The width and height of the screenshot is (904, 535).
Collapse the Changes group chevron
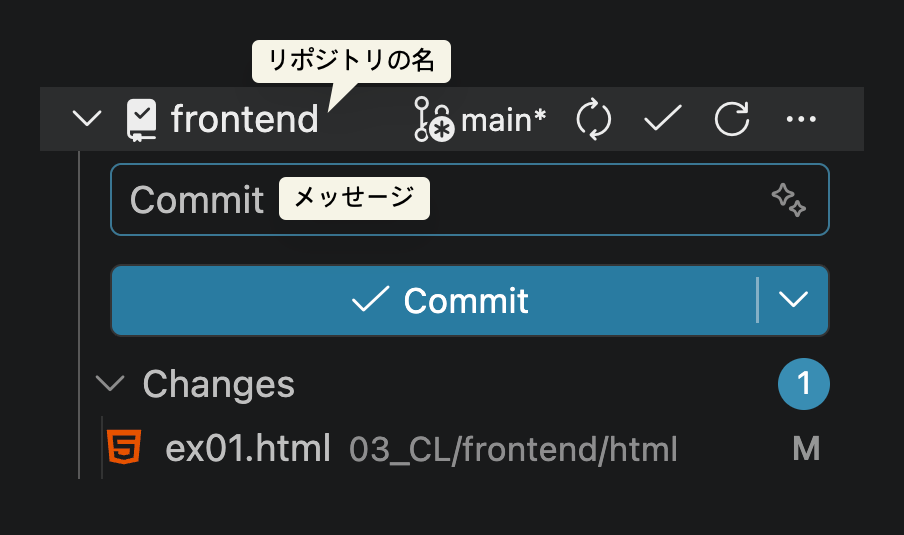[110, 383]
